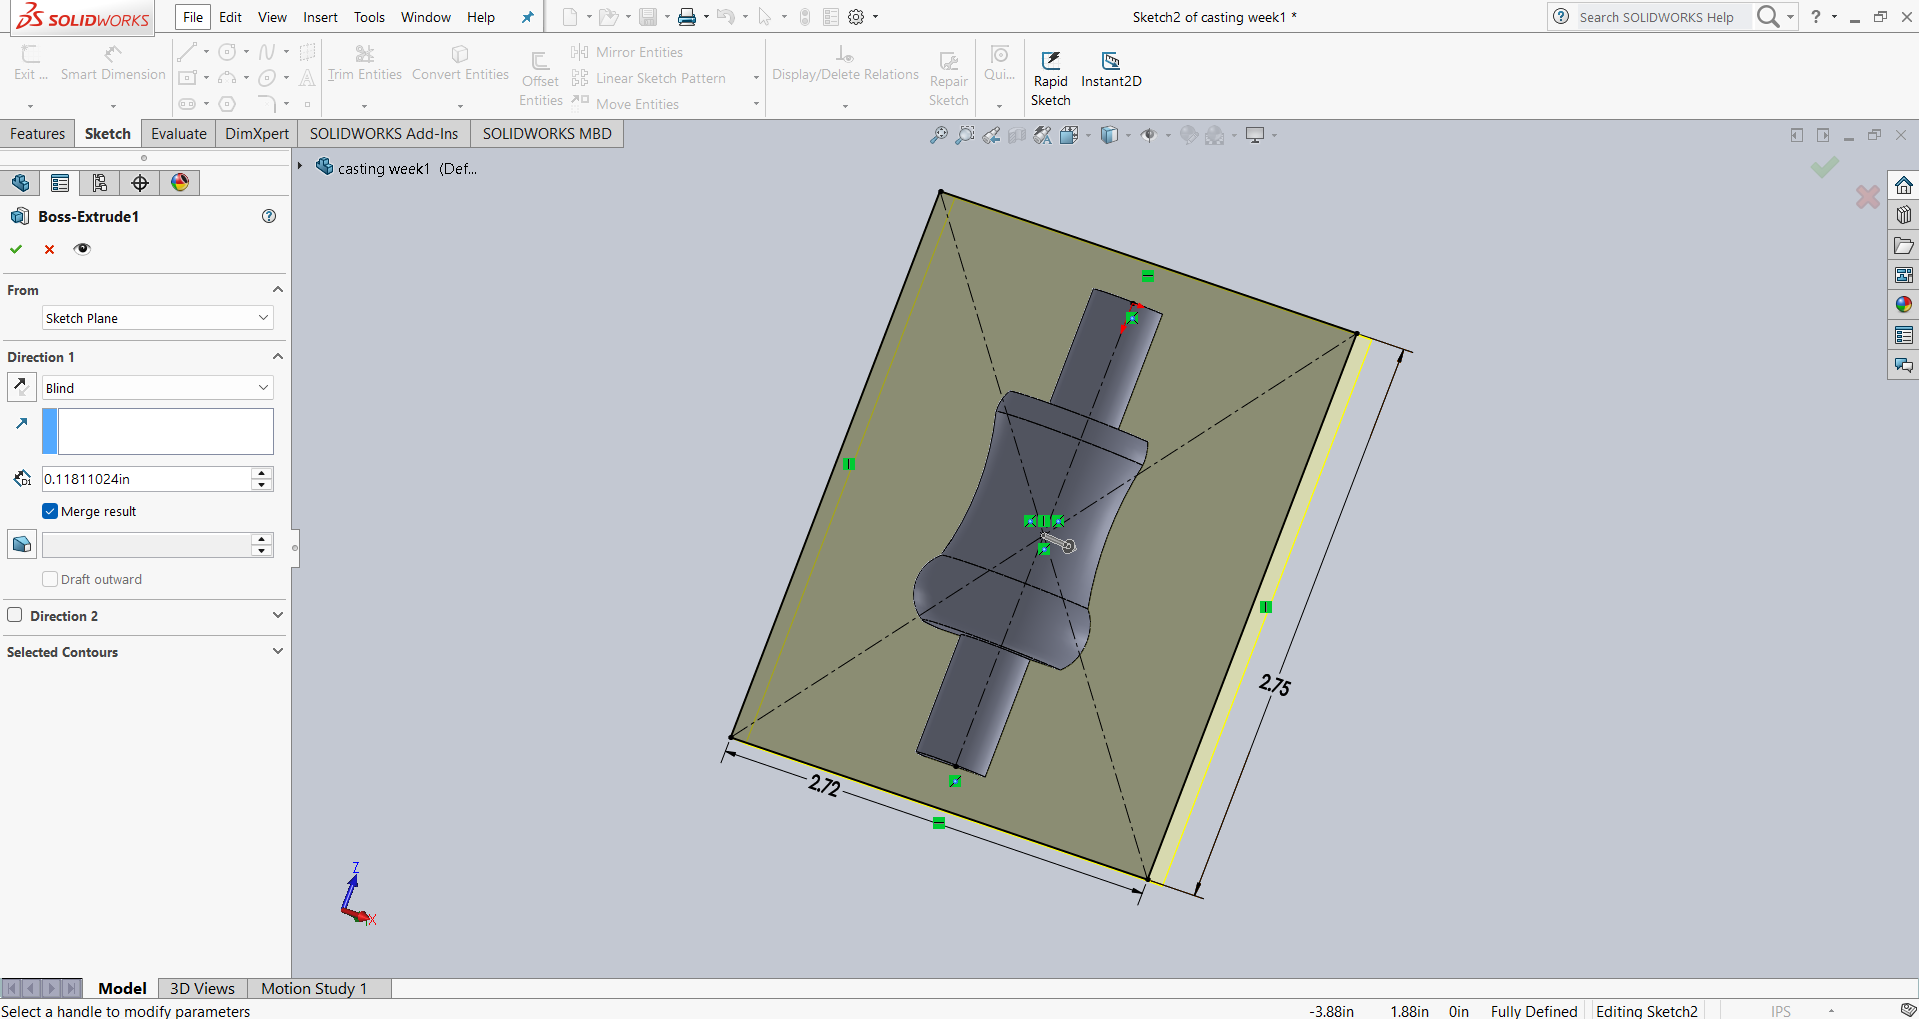Open Display Style dropdown arrow
Image resolution: width=1919 pixels, height=1019 pixels.
point(1128,135)
